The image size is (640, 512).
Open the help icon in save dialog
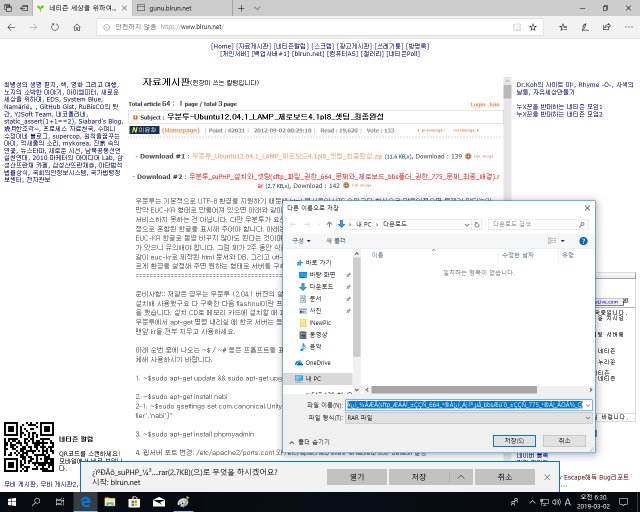point(583,241)
